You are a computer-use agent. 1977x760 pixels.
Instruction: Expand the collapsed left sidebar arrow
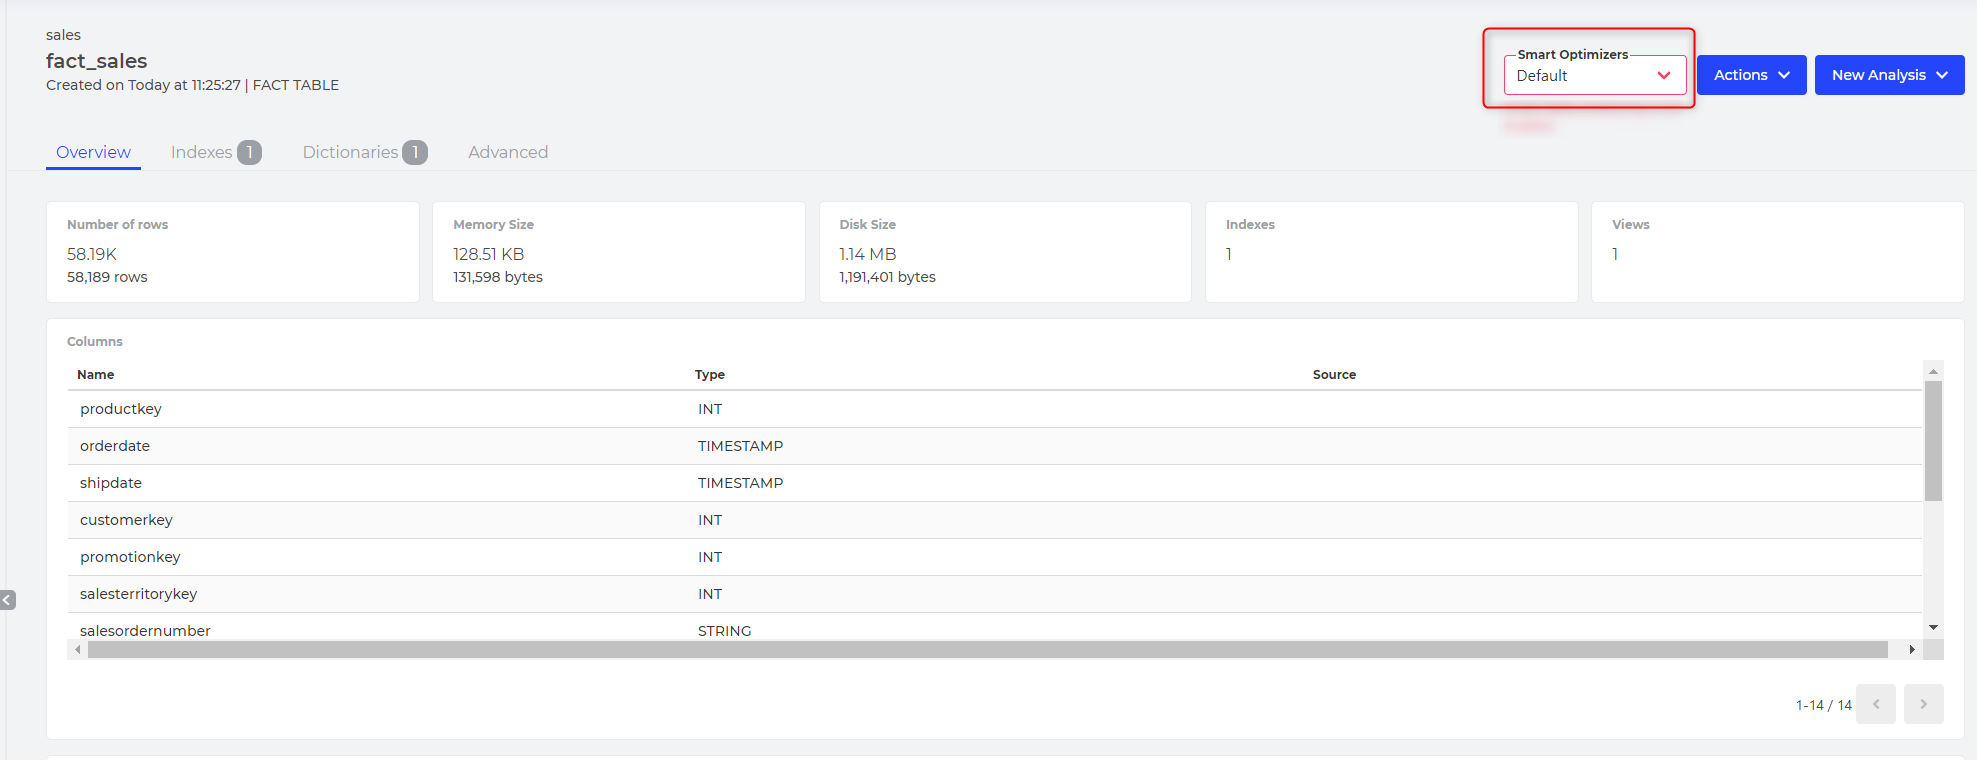tap(8, 600)
